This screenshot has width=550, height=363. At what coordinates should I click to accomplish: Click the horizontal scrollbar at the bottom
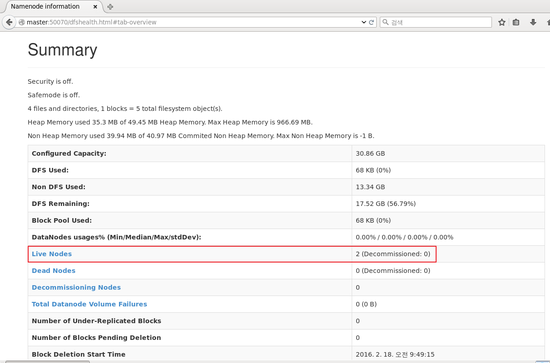pos(47,361)
